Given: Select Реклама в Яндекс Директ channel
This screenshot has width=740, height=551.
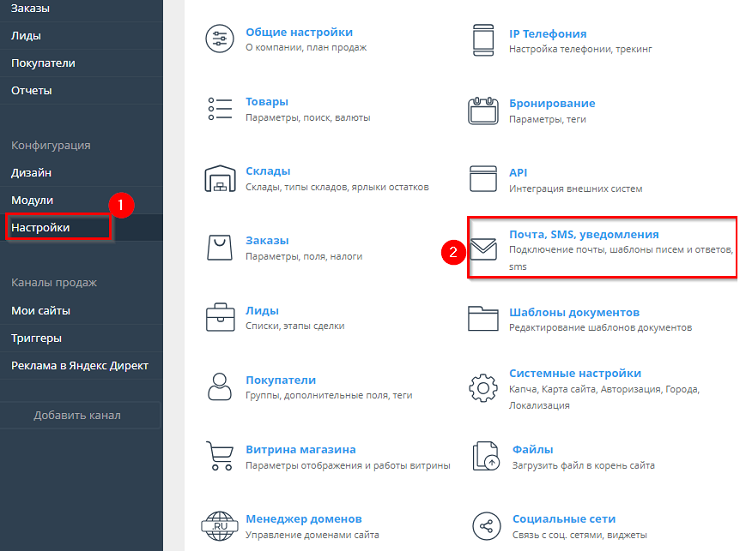Looking at the screenshot, I should pos(80,365).
